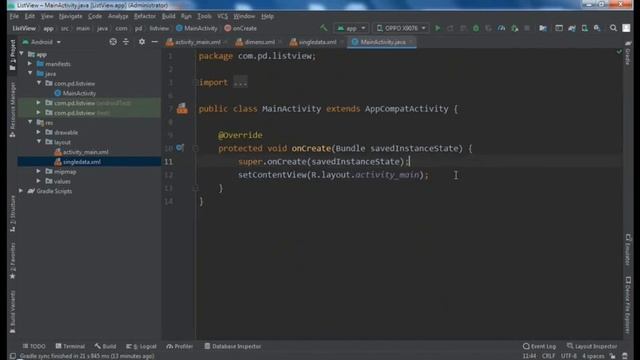The width and height of the screenshot is (640, 360).
Task: Expand Gradle Scripts node
Action: pyautogui.click(x=21, y=191)
